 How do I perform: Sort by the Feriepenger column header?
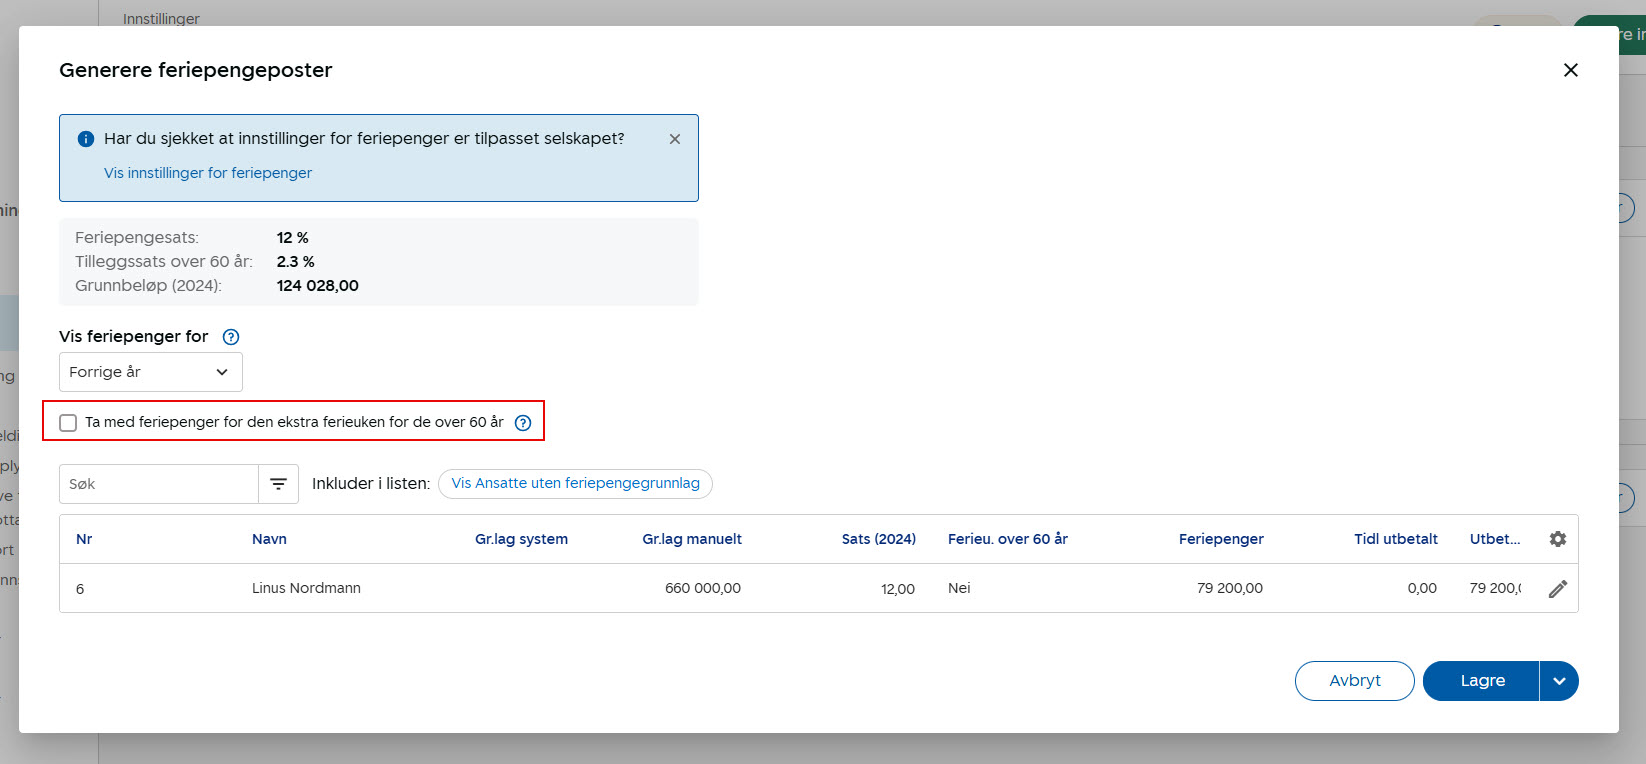coord(1220,539)
